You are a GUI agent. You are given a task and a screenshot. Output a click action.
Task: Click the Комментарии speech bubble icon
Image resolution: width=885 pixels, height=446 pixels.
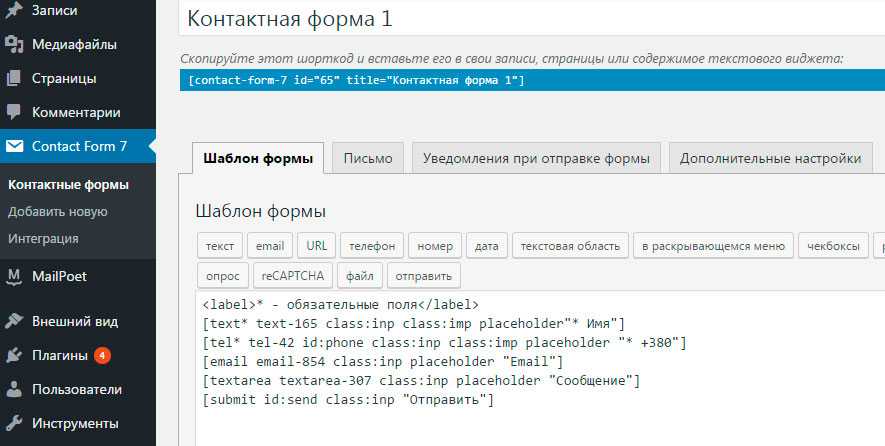point(14,112)
